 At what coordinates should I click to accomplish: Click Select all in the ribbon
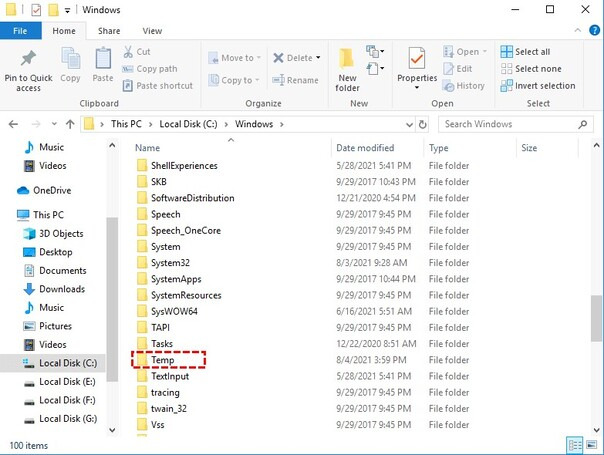pyautogui.click(x=525, y=52)
